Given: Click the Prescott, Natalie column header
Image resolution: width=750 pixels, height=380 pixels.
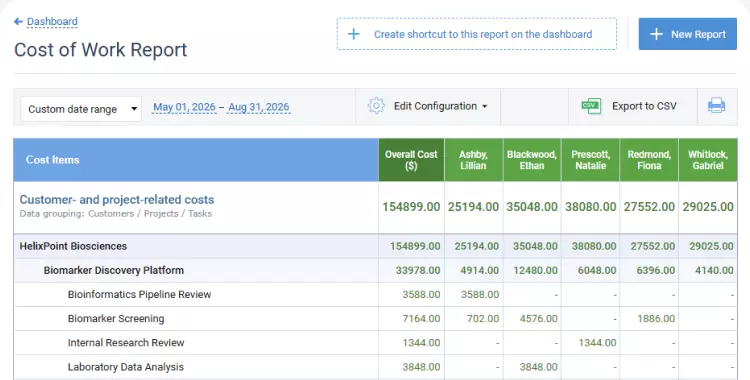Looking at the screenshot, I should click(590, 160).
